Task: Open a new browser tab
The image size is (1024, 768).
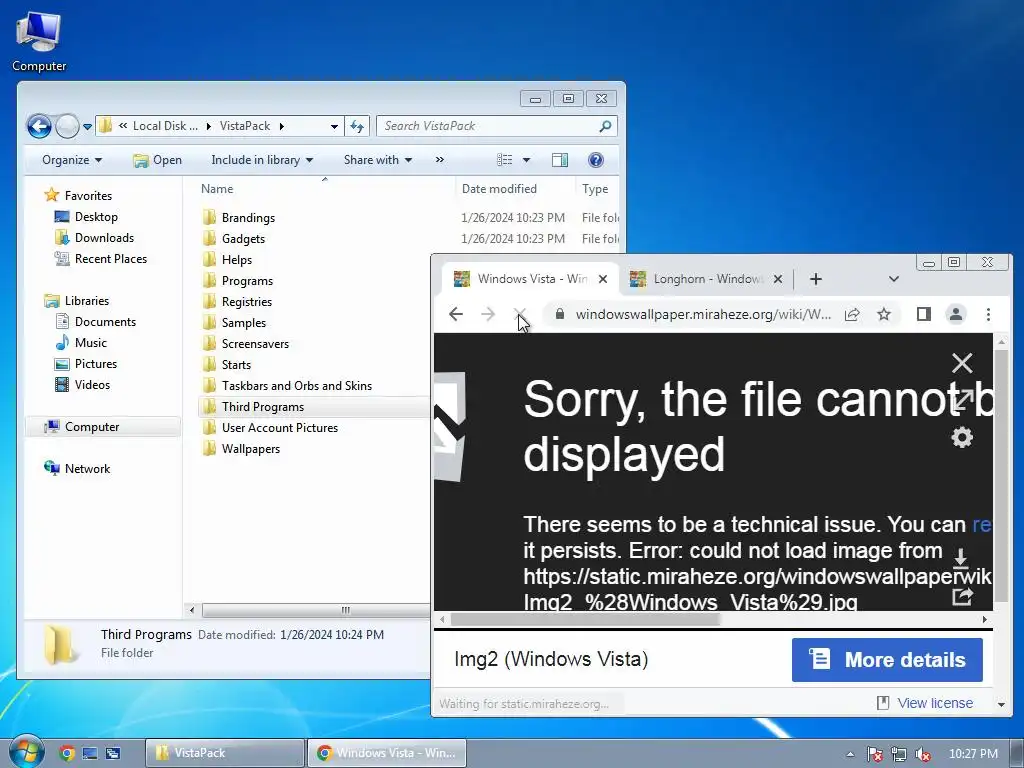Action: click(816, 279)
